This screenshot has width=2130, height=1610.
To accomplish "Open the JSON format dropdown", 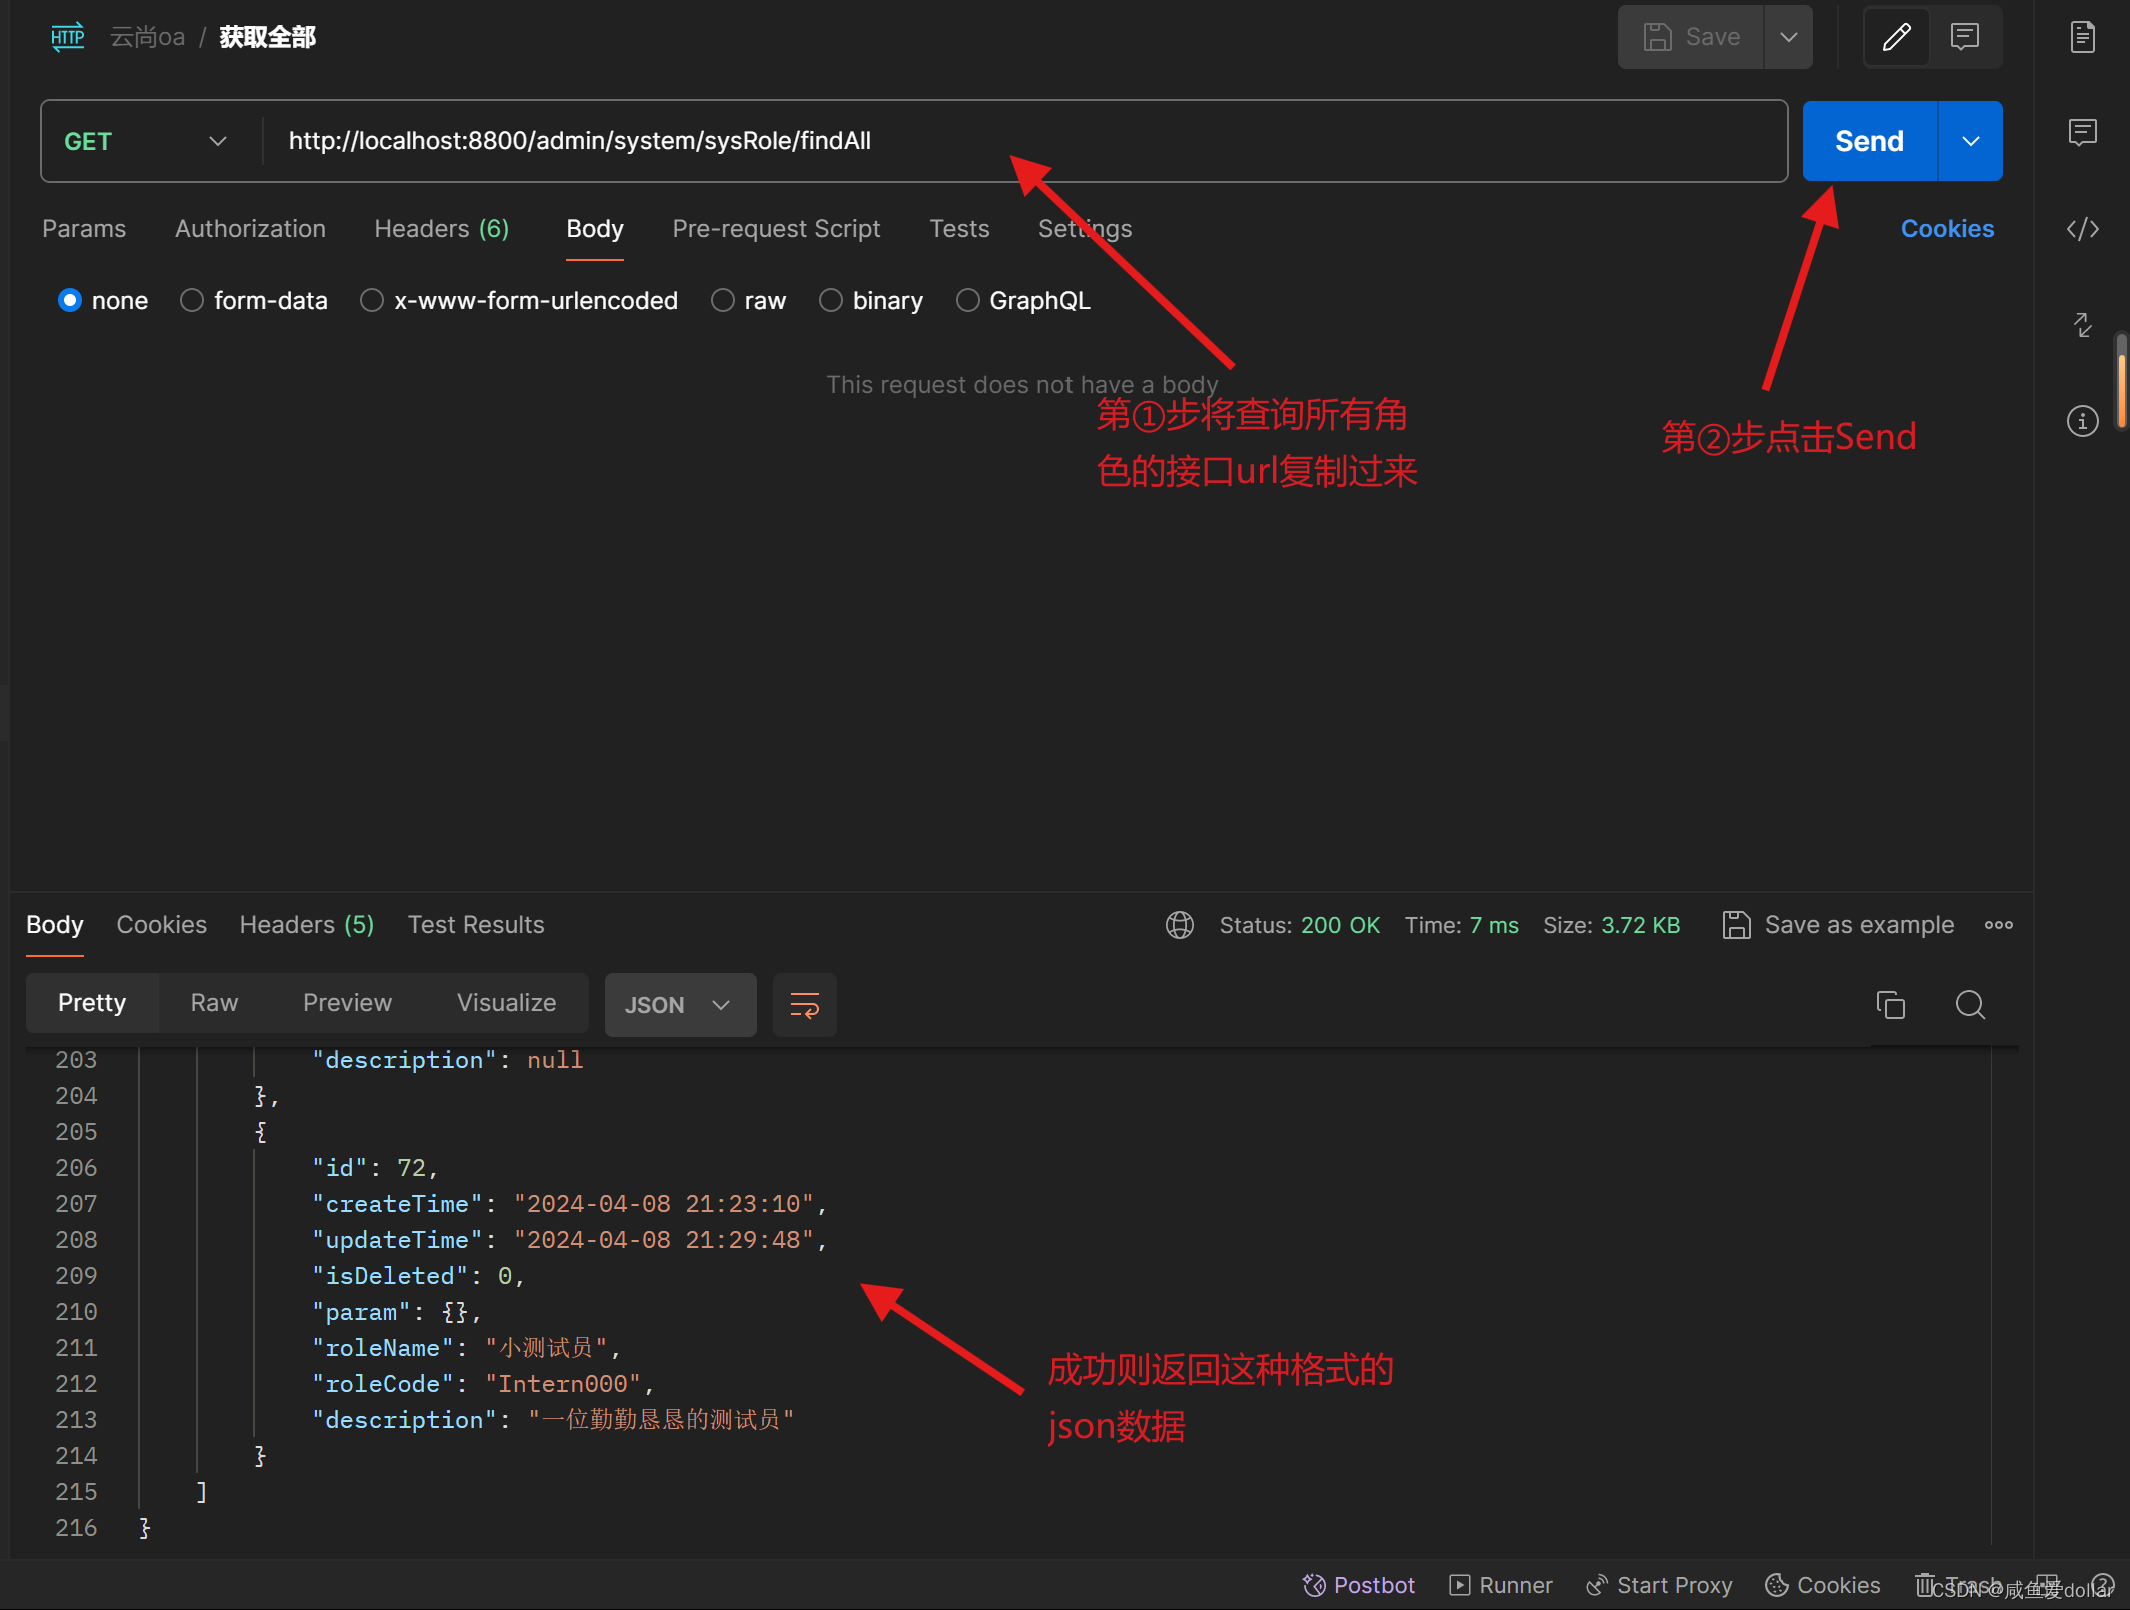I will pos(680,1005).
